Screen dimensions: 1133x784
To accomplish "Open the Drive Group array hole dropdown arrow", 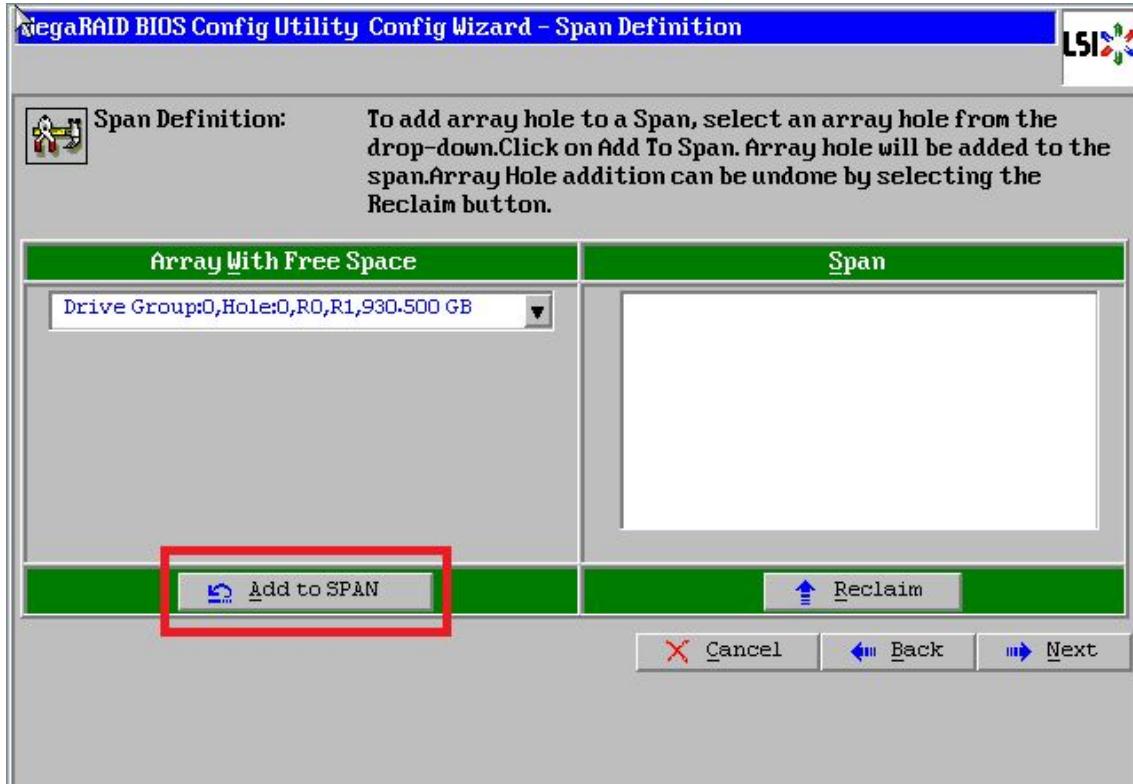I will (538, 311).
